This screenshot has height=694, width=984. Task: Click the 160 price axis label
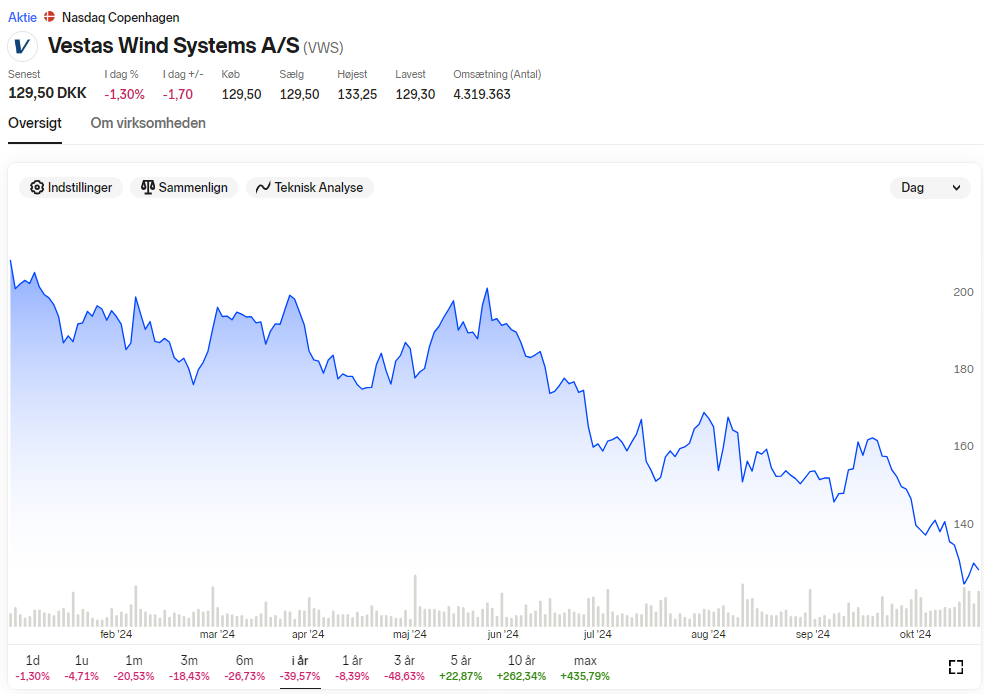[x=963, y=446]
